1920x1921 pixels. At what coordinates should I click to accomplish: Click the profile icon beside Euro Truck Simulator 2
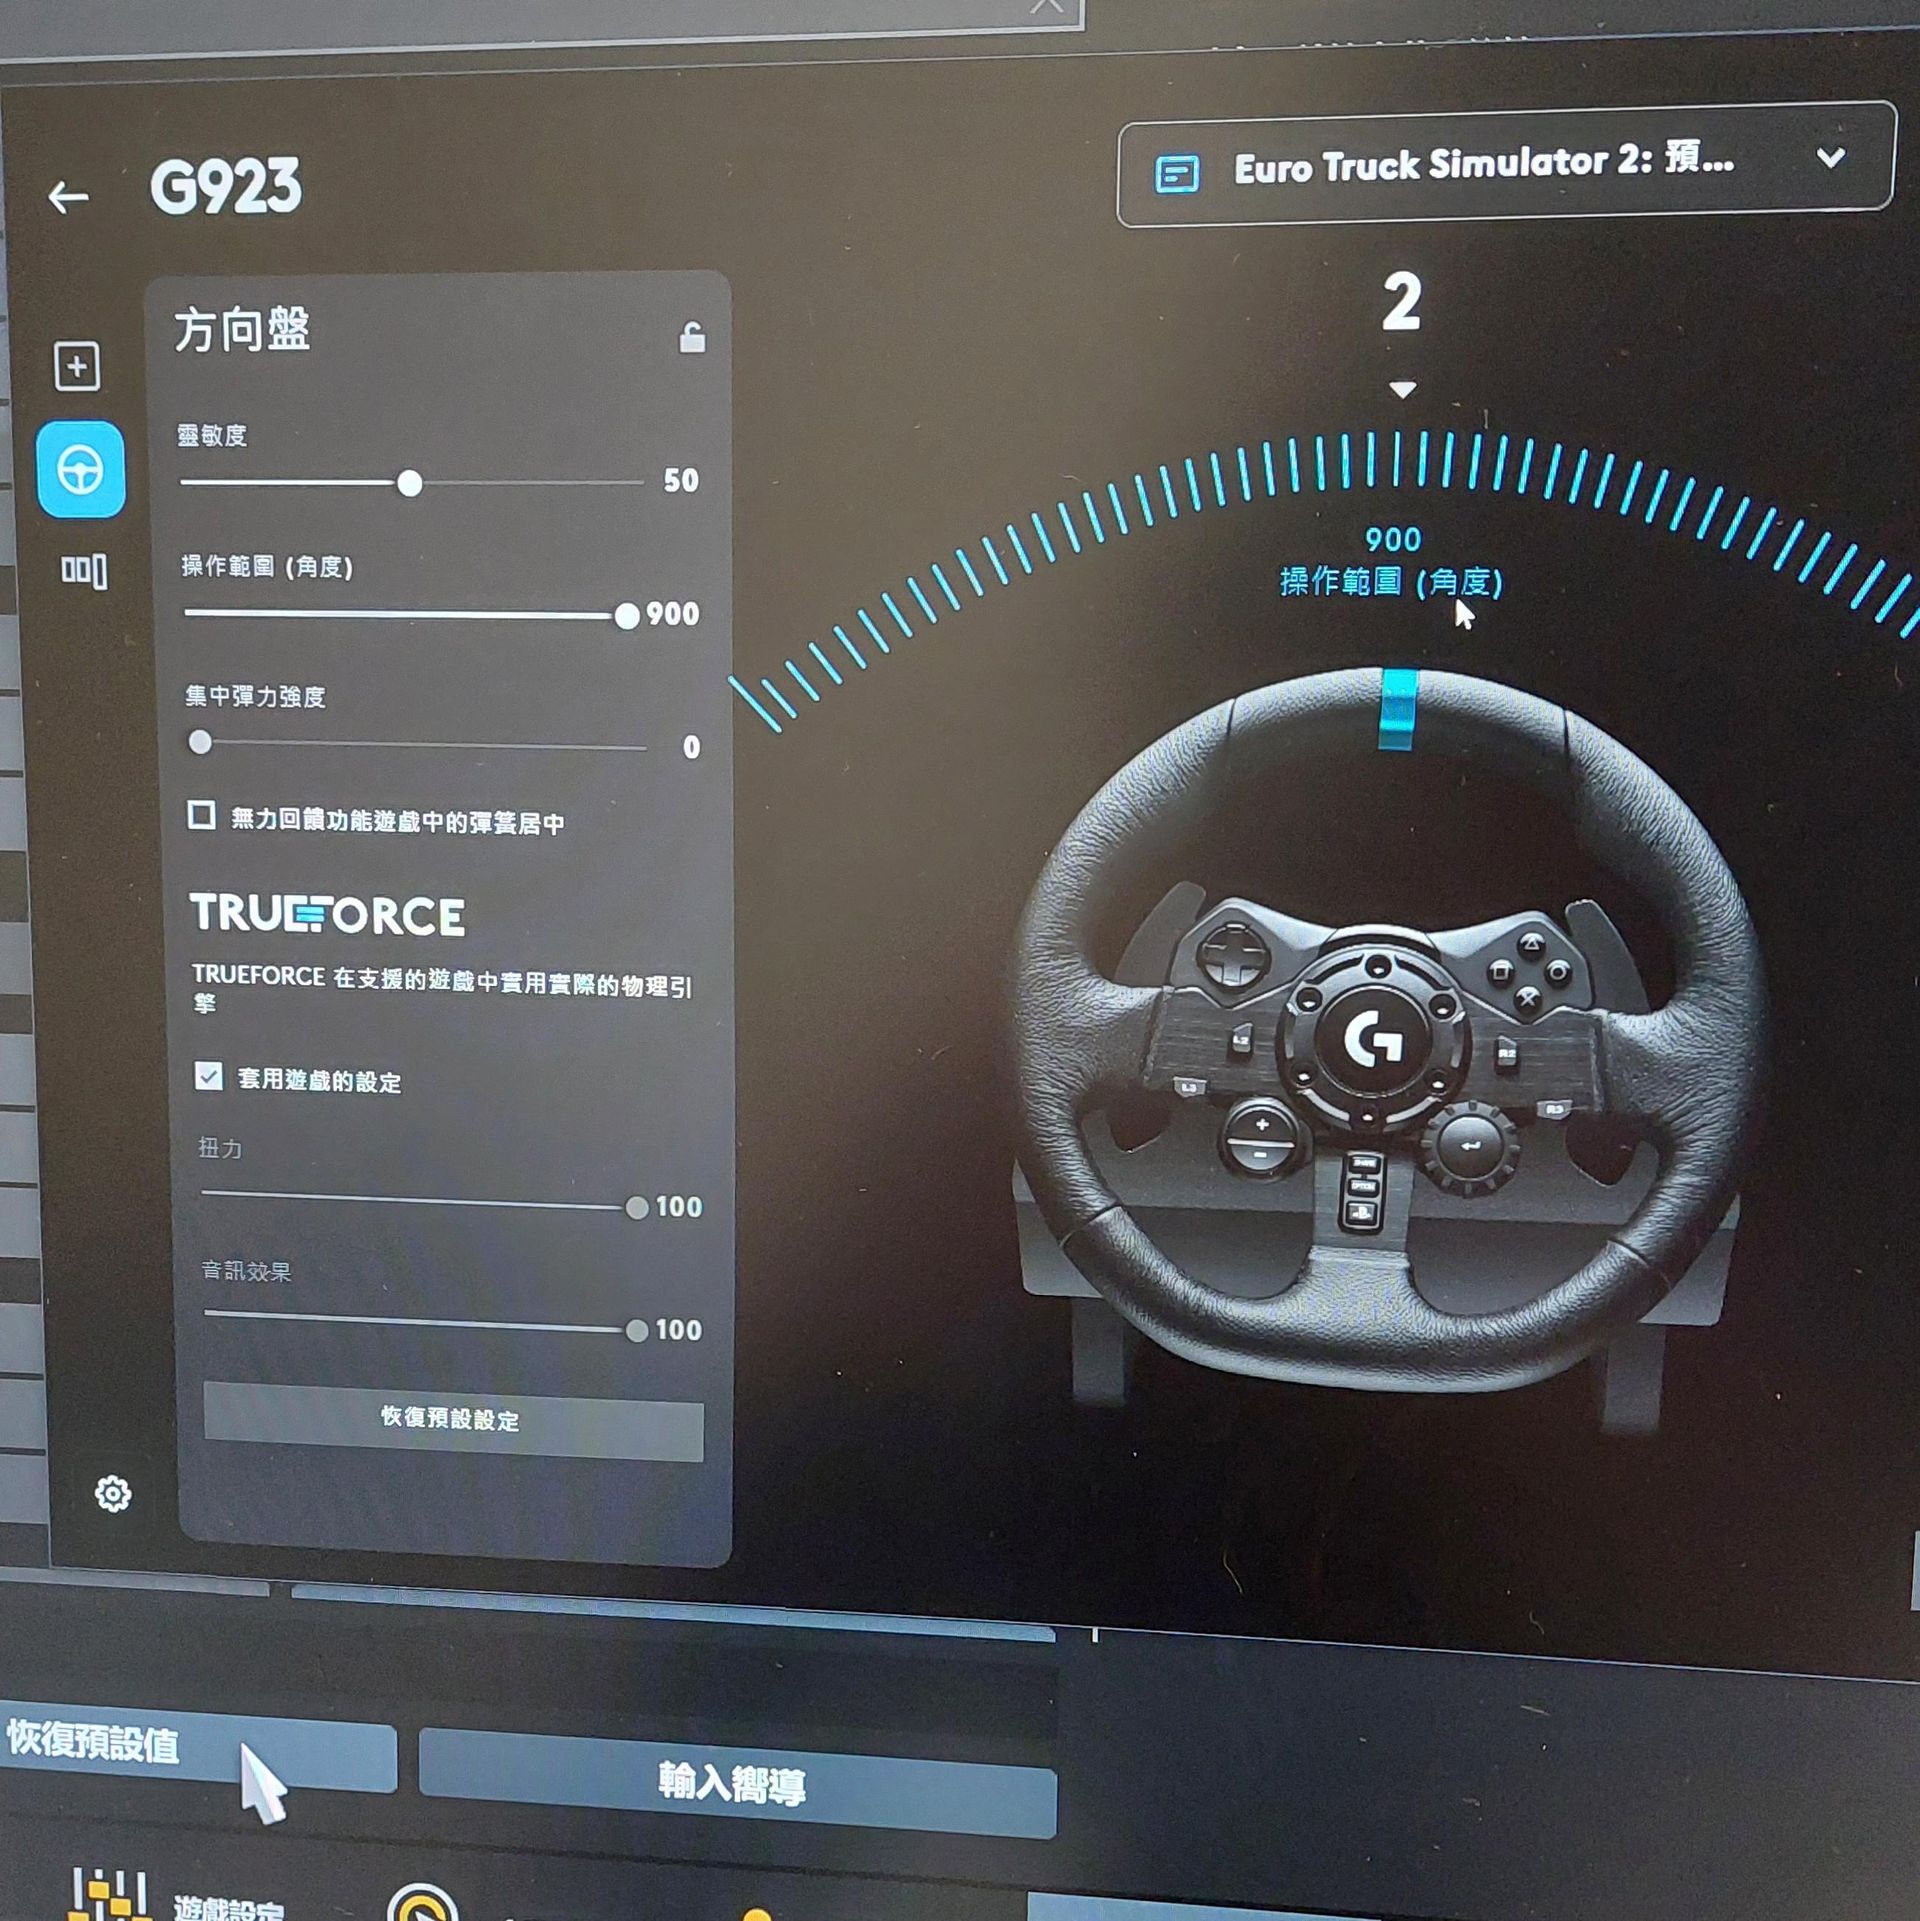point(1177,174)
